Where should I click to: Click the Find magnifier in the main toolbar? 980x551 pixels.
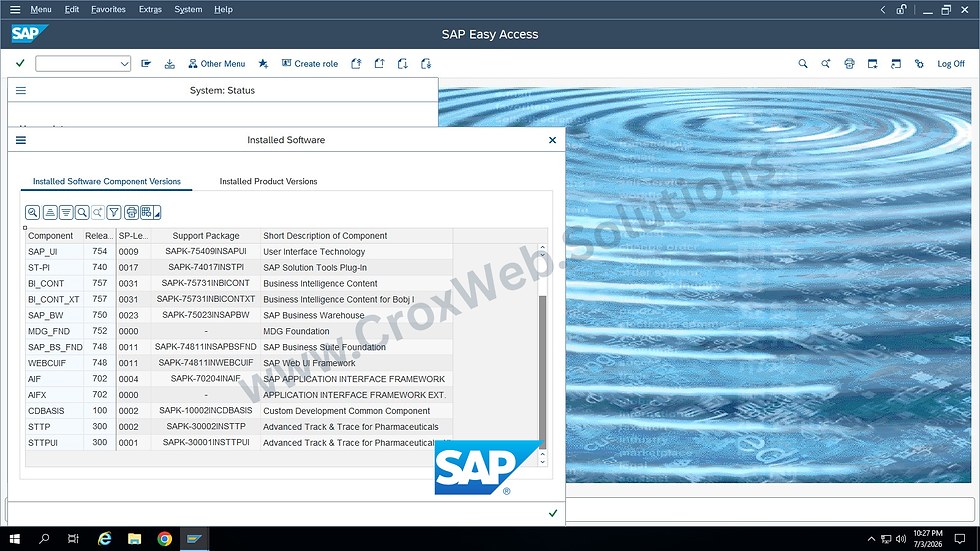802,64
